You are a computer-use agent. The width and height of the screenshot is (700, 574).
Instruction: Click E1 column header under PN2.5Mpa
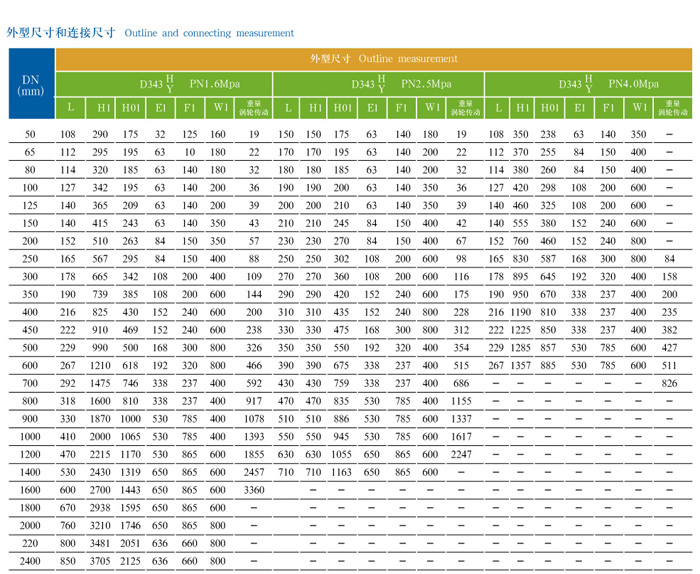(372, 108)
